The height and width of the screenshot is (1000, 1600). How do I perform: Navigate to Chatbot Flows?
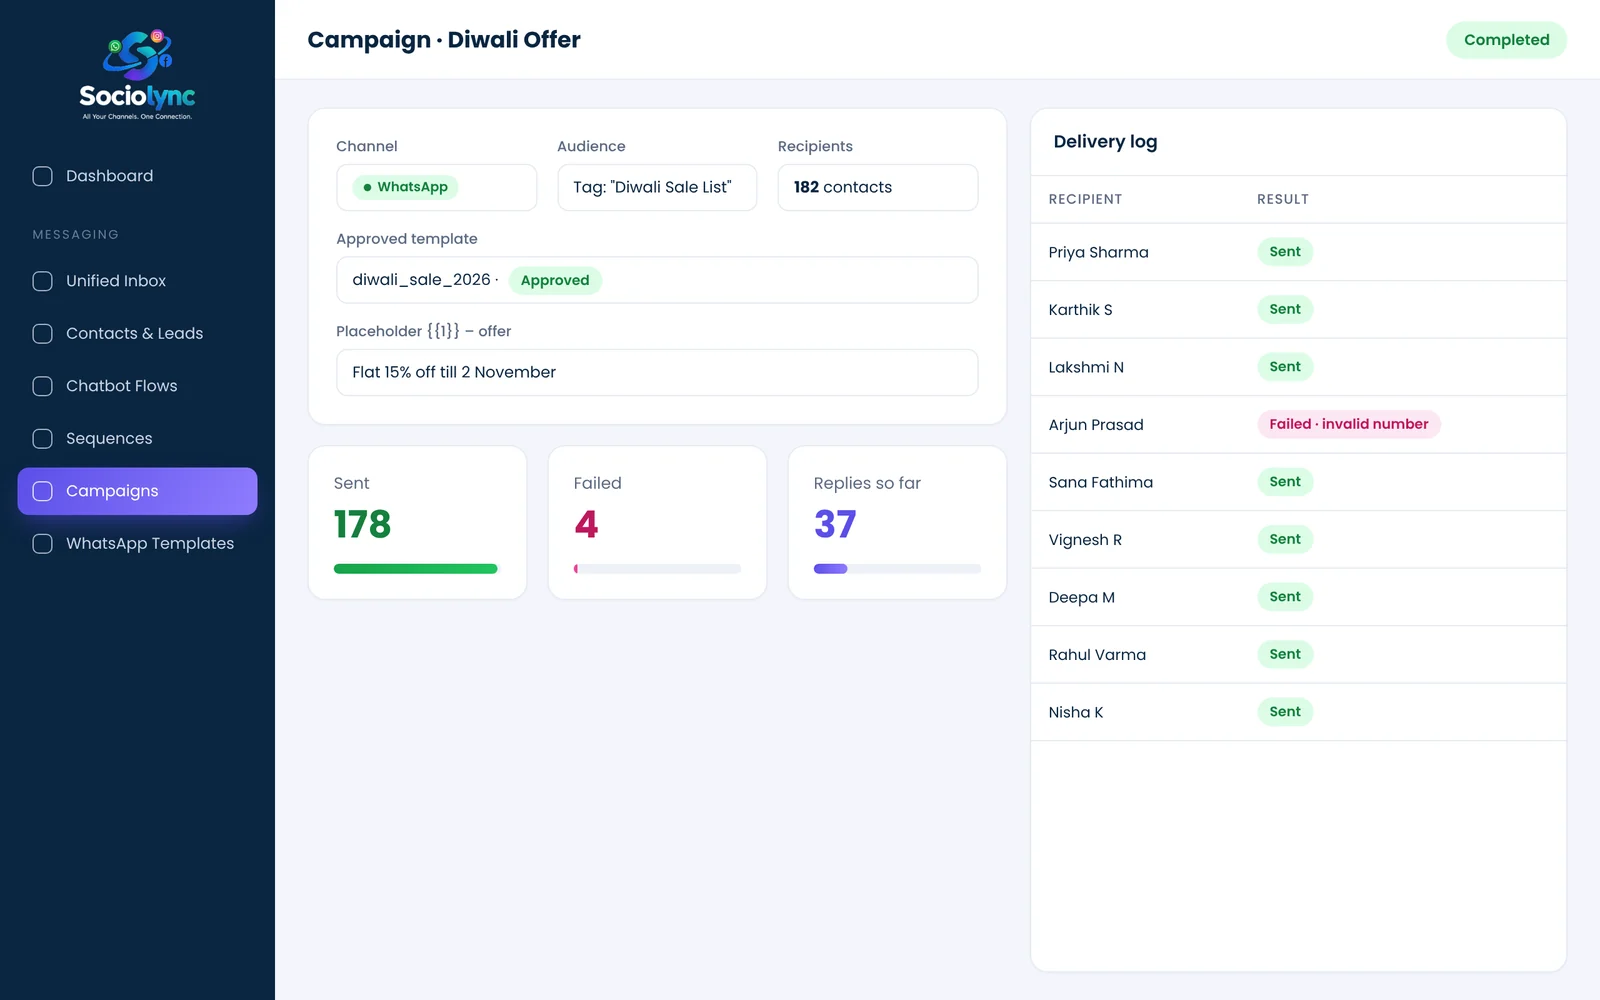coord(137,386)
